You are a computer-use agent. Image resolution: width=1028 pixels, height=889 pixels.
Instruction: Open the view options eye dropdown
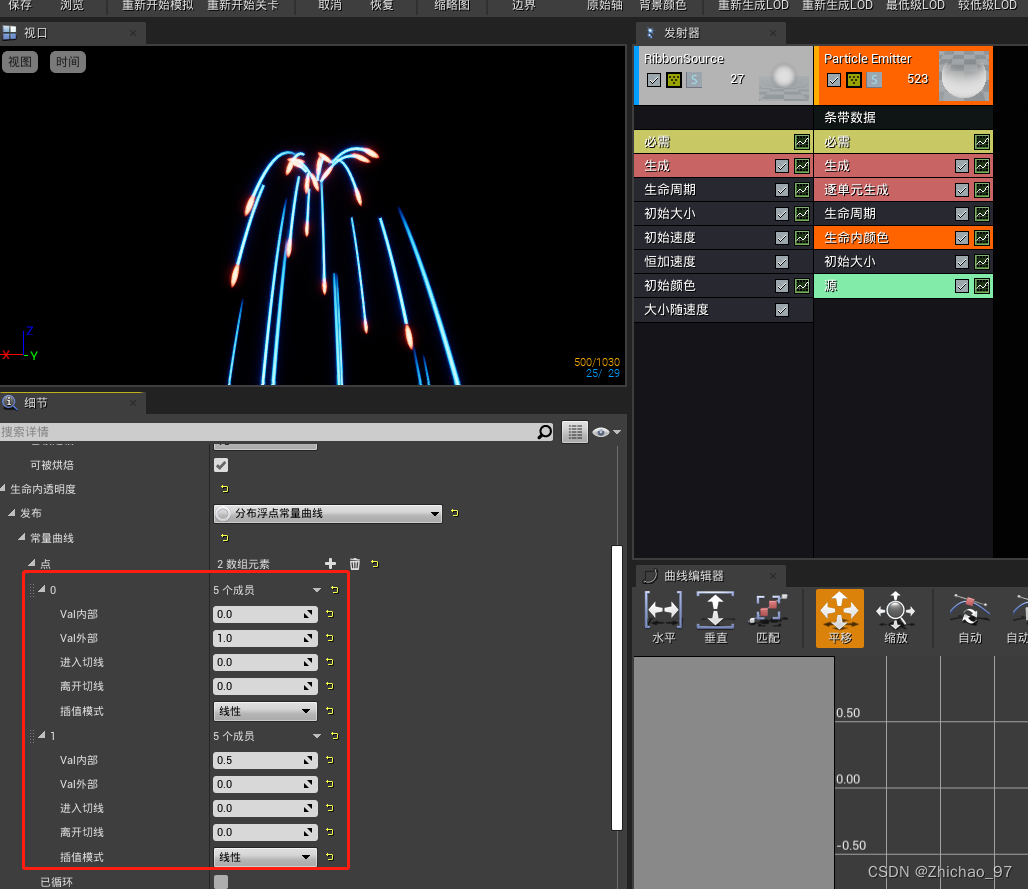click(606, 432)
